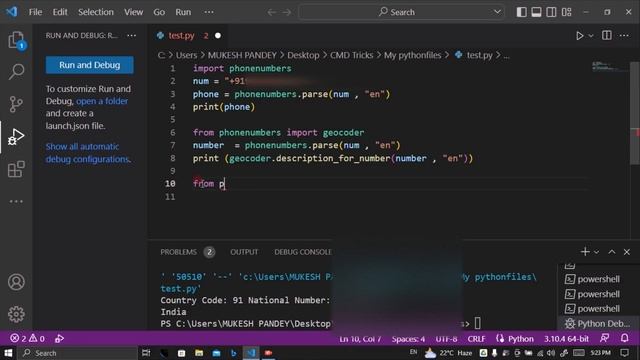The height and width of the screenshot is (360, 640).
Task: Open the Edit menu
Action: pos(60,12)
